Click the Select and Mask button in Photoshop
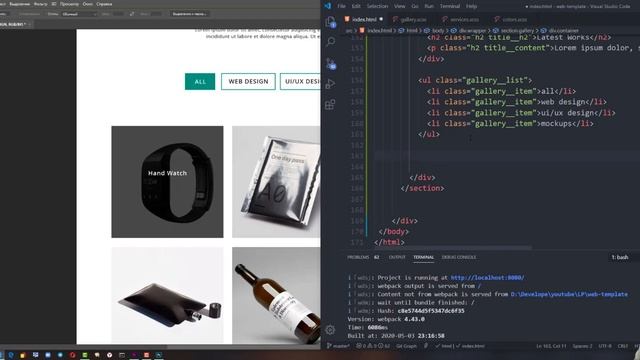This screenshot has height=360, width=640. pyautogui.click(x=190, y=14)
